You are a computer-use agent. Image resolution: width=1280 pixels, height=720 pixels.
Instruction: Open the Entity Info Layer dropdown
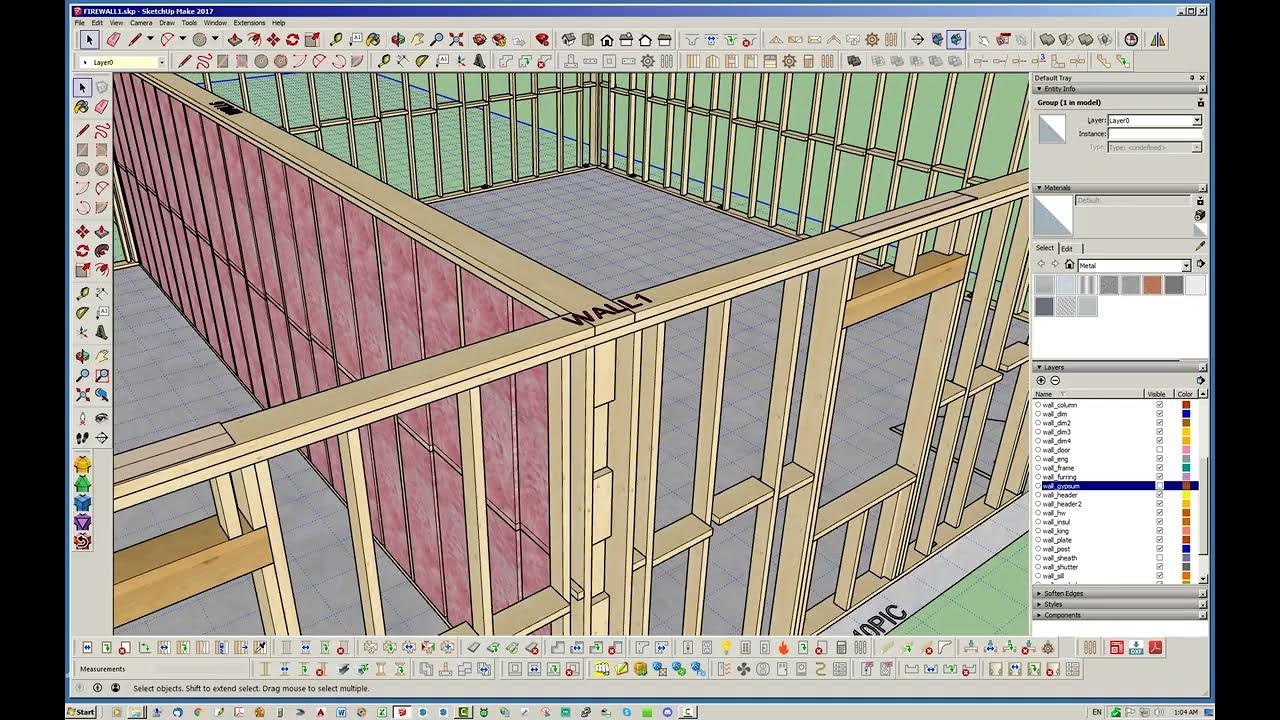click(x=1196, y=120)
